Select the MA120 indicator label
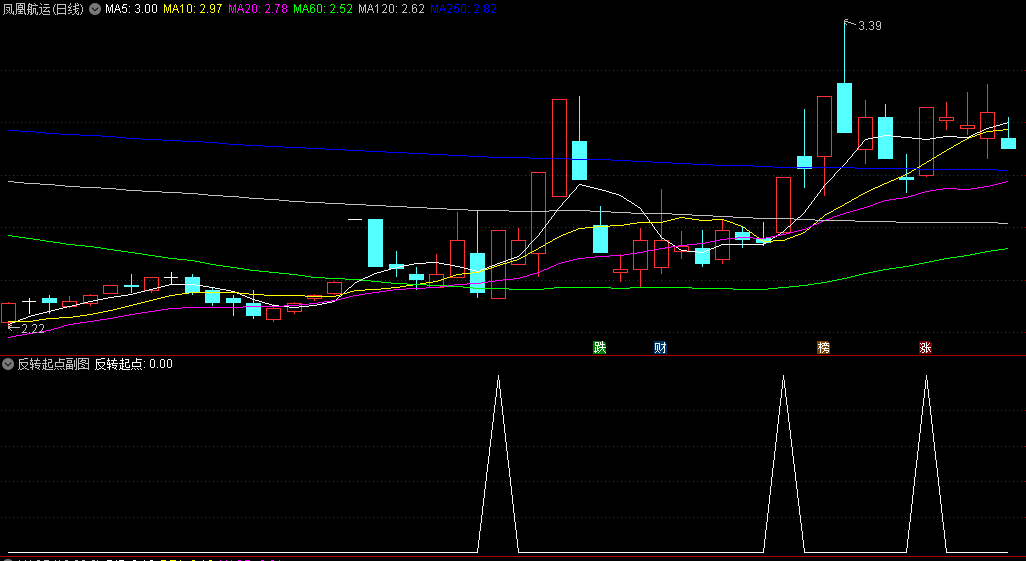This screenshot has height=561, width=1026. (x=391, y=9)
